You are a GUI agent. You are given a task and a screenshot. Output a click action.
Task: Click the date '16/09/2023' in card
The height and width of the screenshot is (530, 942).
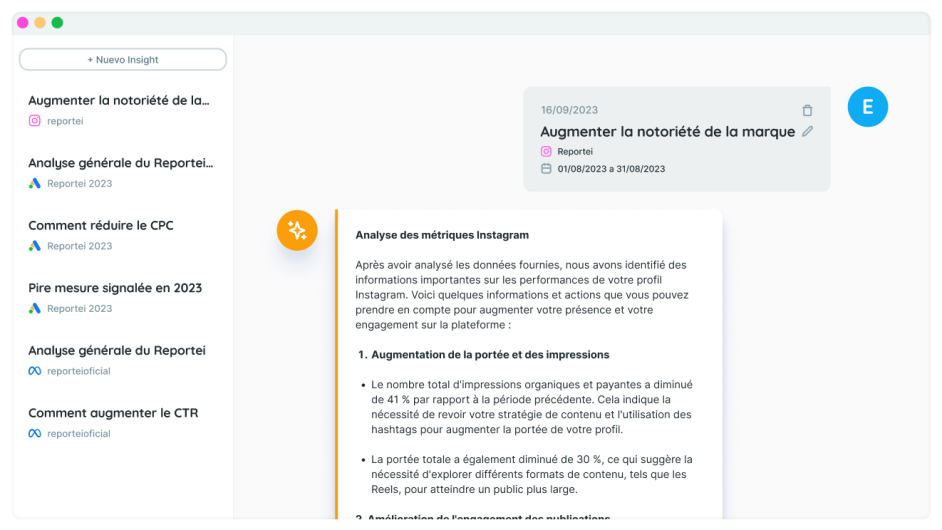pyautogui.click(x=569, y=110)
